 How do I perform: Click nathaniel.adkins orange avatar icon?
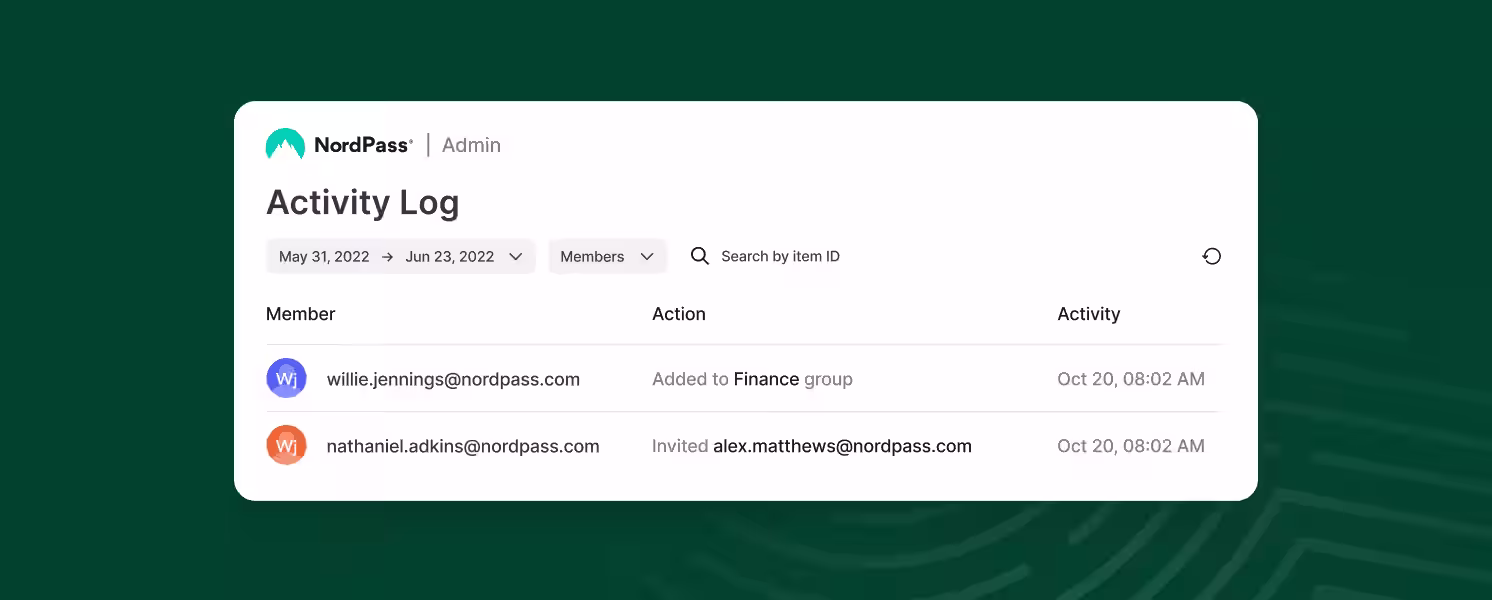(x=286, y=446)
